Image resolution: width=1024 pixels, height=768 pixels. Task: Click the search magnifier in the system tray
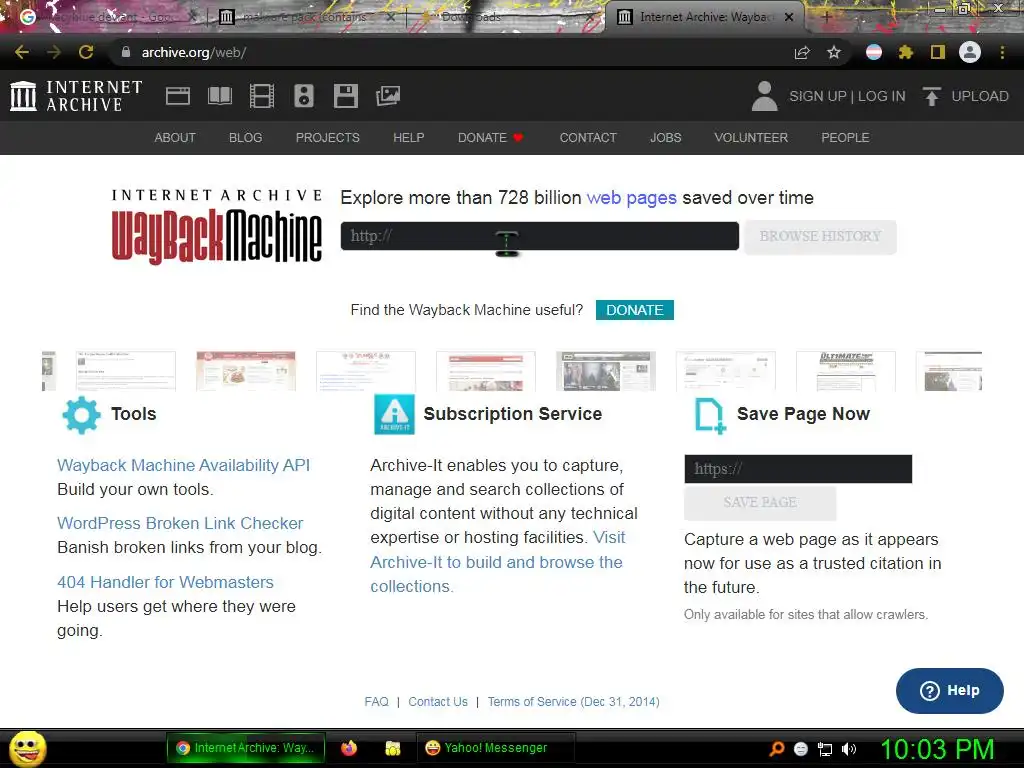pyautogui.click(x=776, y=749)
